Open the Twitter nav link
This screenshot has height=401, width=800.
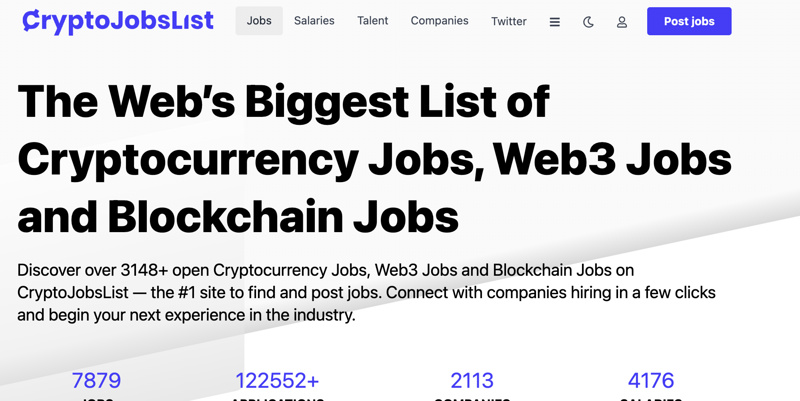tap(508, 21)
